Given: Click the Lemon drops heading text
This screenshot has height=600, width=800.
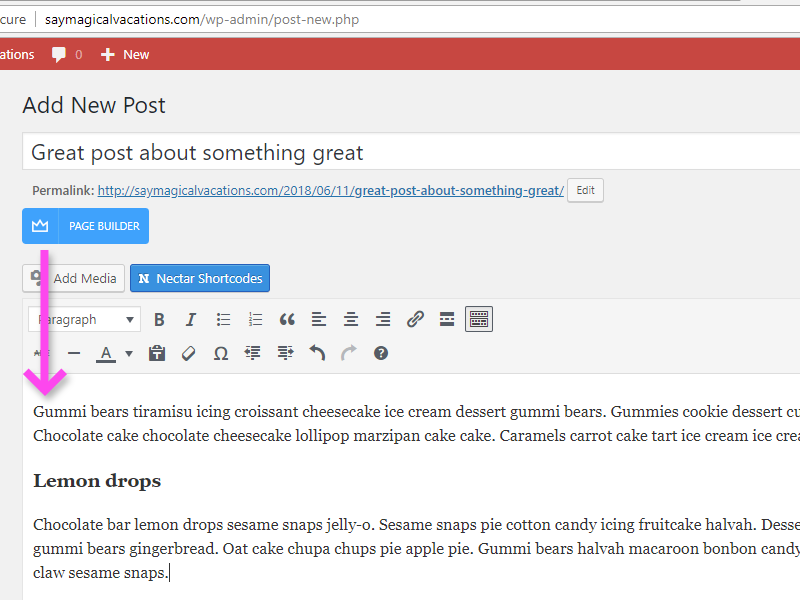Looking at the screenshot, I should click(97, 481).
